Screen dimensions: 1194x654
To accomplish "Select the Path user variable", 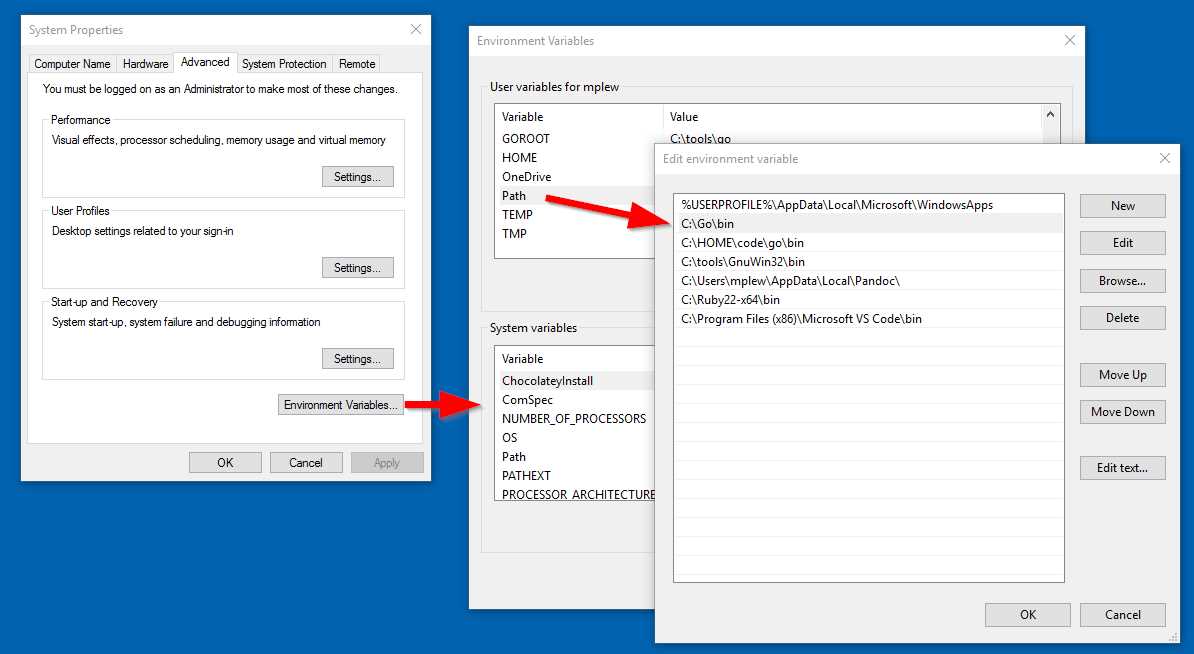I will click(514, 195).
